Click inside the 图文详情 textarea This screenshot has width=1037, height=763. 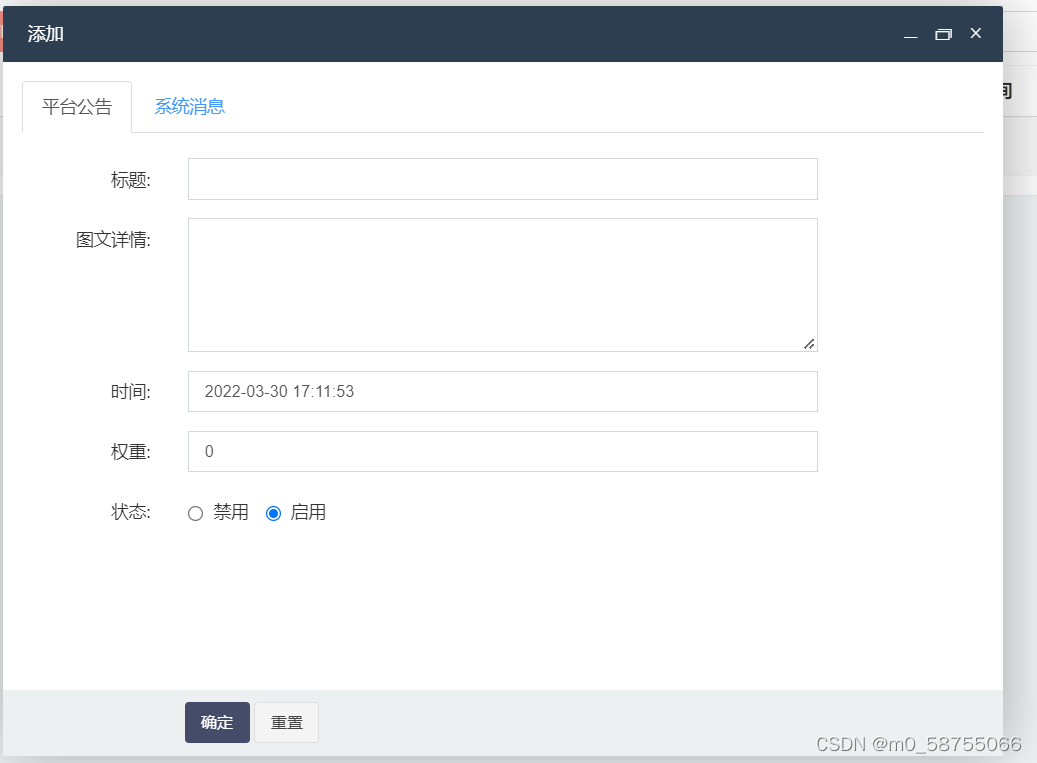click(503, 285)
